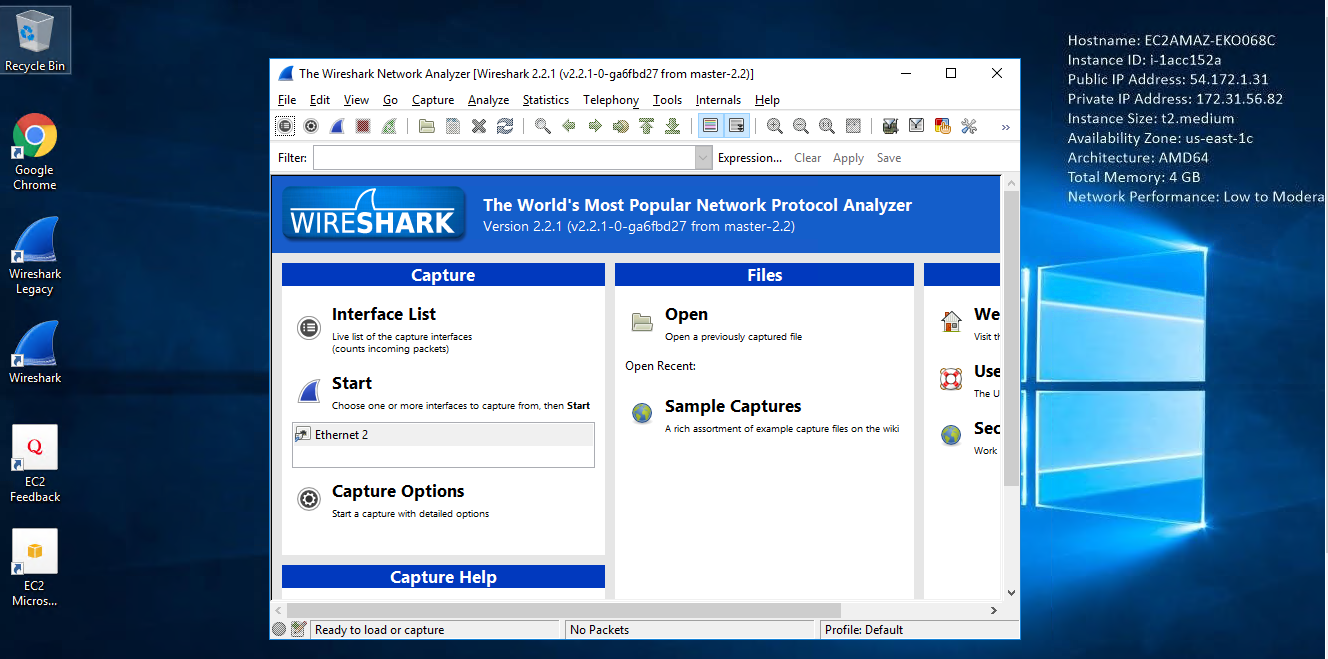This screenshot has width=1328, height=659.
Task: Open the Profile: Default selector in status bar
Action: tap(864, 630)
